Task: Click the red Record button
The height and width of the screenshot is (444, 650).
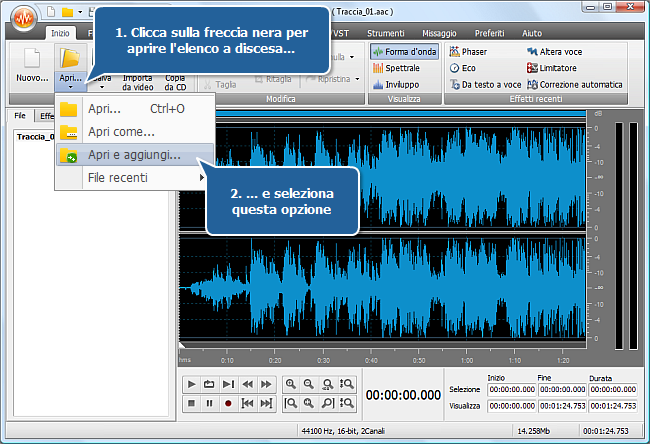Action: (228, 403)
